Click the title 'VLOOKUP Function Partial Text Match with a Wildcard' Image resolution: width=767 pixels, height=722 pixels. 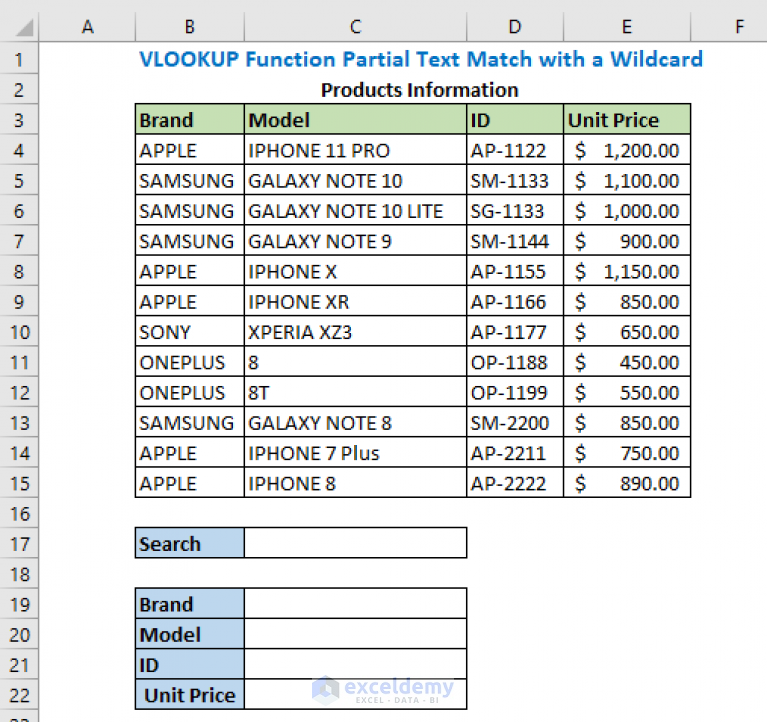pyautogui.click(x=421, y=59)
